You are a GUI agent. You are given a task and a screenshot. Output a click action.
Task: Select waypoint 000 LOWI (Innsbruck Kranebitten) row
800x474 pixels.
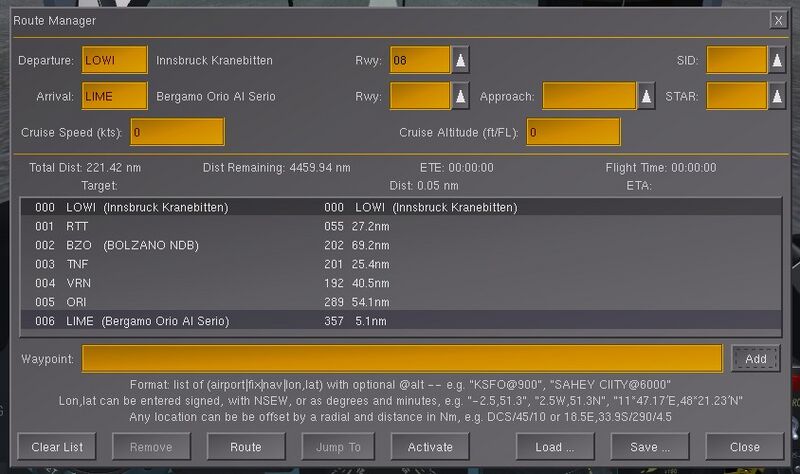point(401,207)
